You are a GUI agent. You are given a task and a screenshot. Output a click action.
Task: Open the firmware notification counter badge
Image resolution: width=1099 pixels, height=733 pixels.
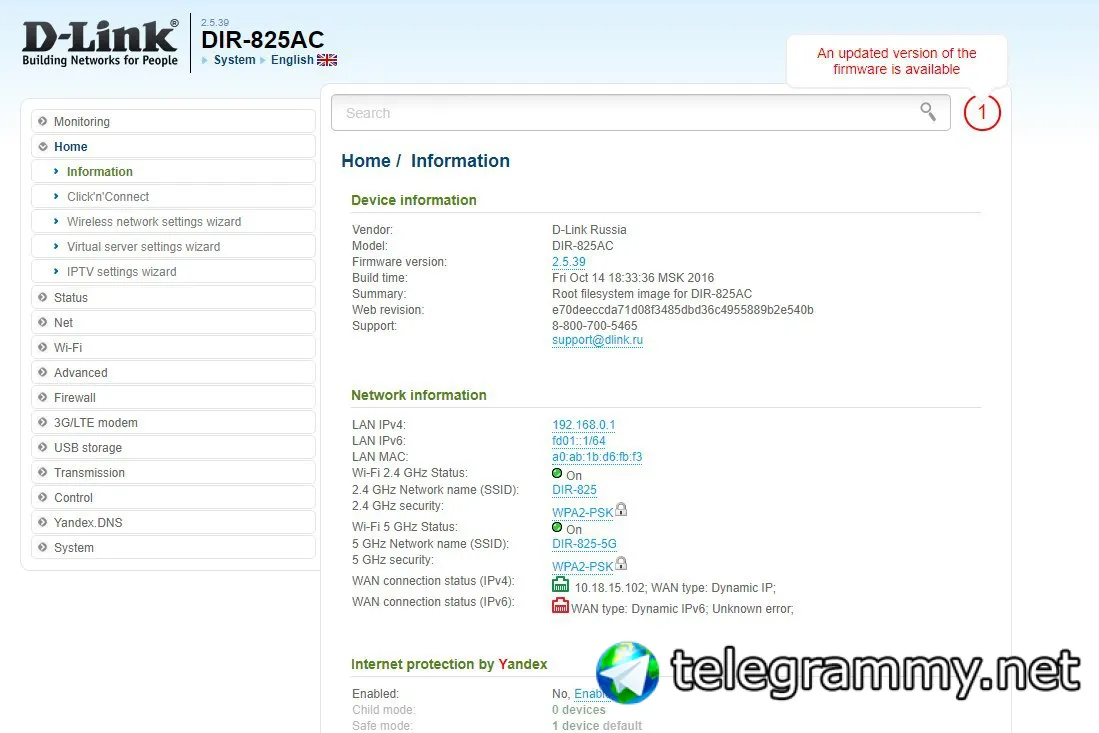[982, 112]
